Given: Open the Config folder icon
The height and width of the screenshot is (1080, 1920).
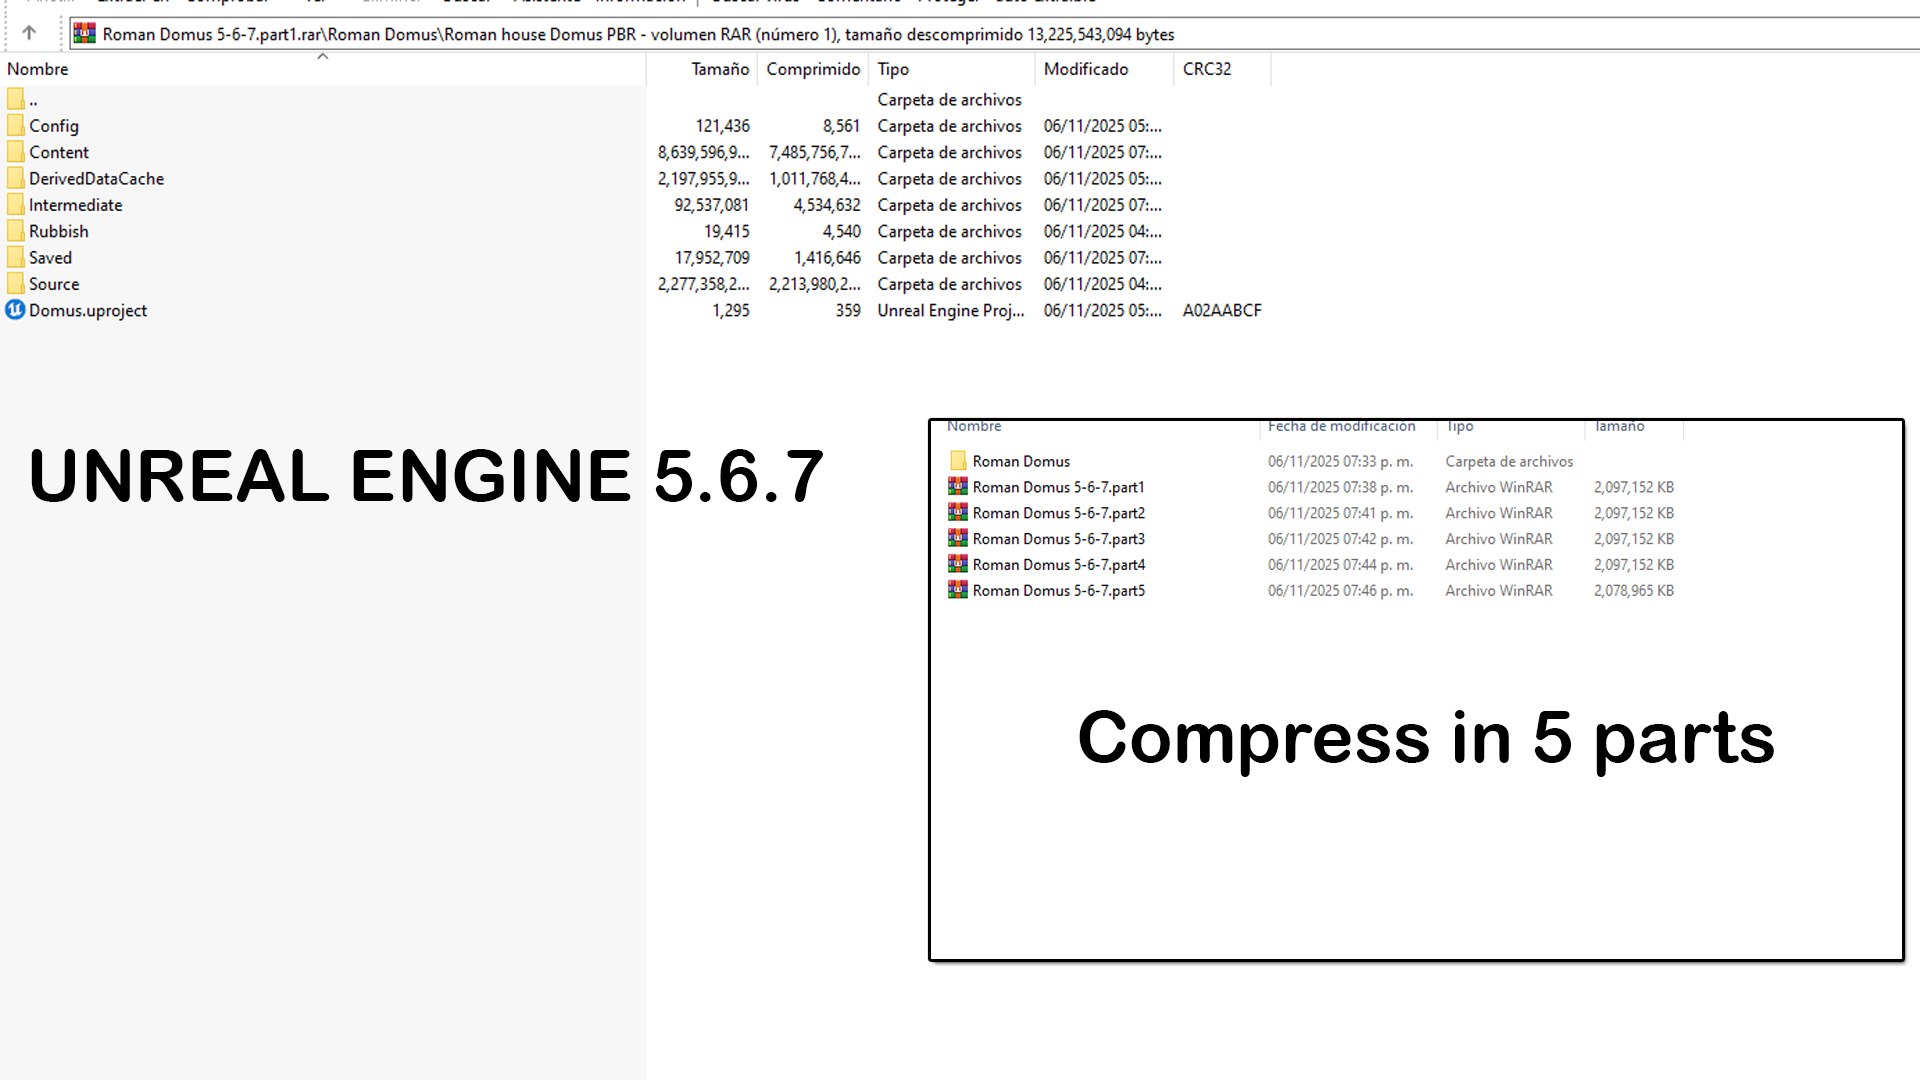Looking at the screenshot, I should click(x=15, y=126).
